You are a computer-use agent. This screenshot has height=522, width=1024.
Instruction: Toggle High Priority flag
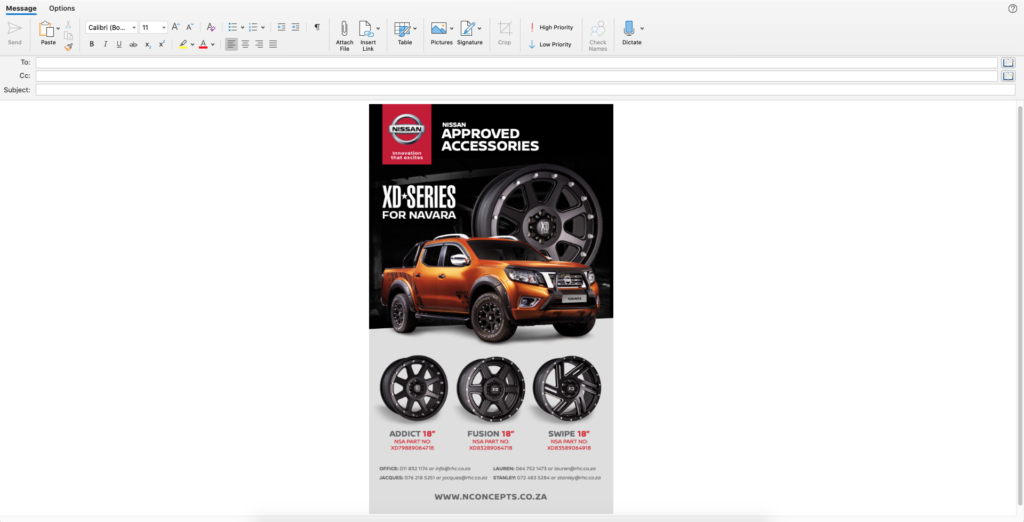pyautogui.click(x=551, y=28)
